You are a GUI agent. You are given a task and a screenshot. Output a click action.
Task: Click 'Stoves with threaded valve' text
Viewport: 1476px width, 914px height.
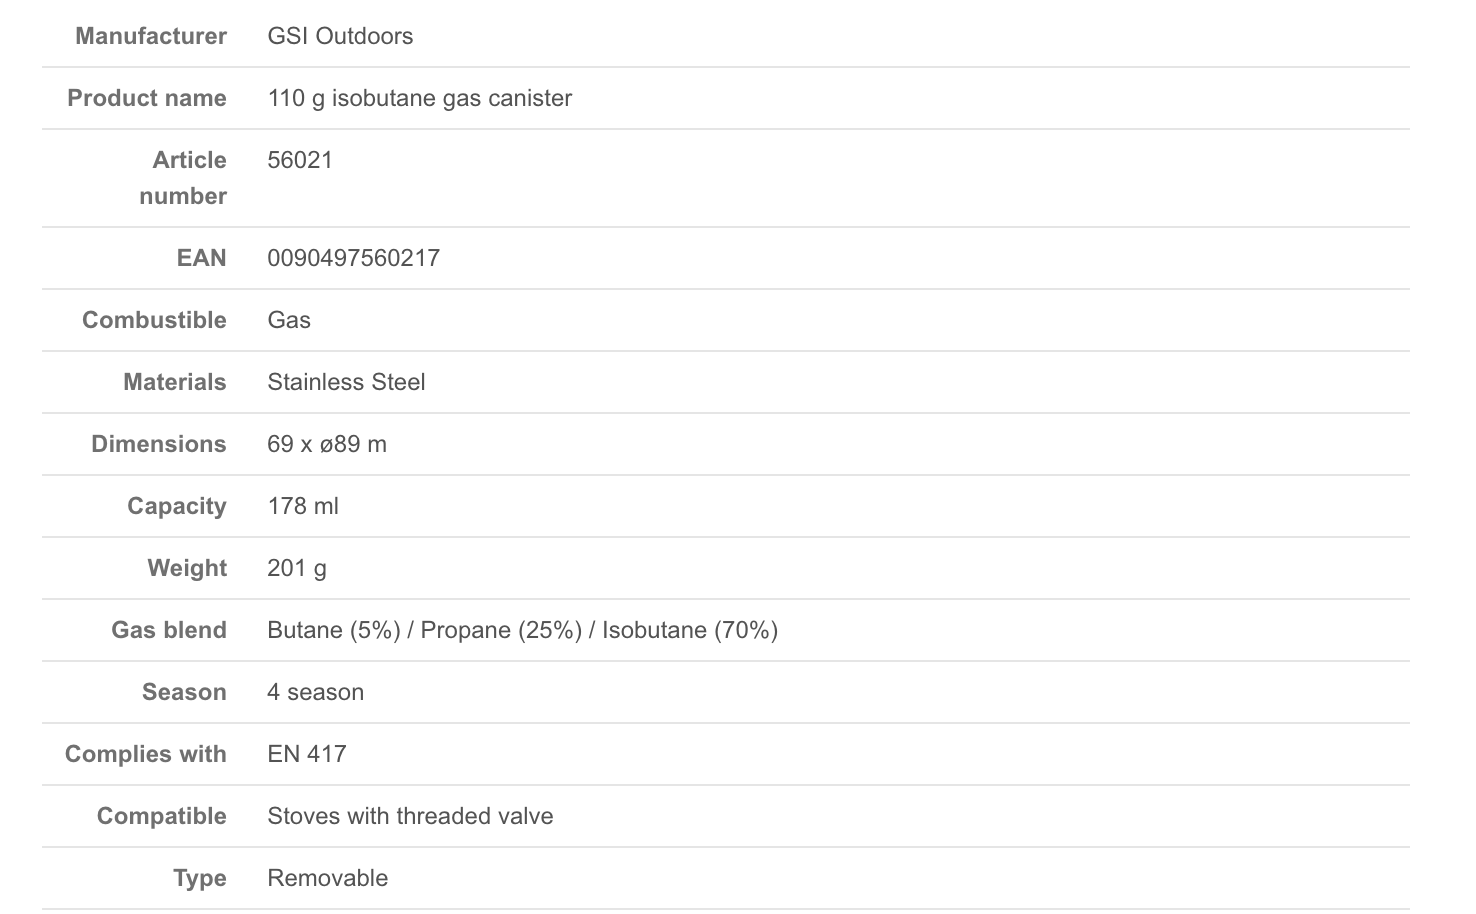point(410,816)
